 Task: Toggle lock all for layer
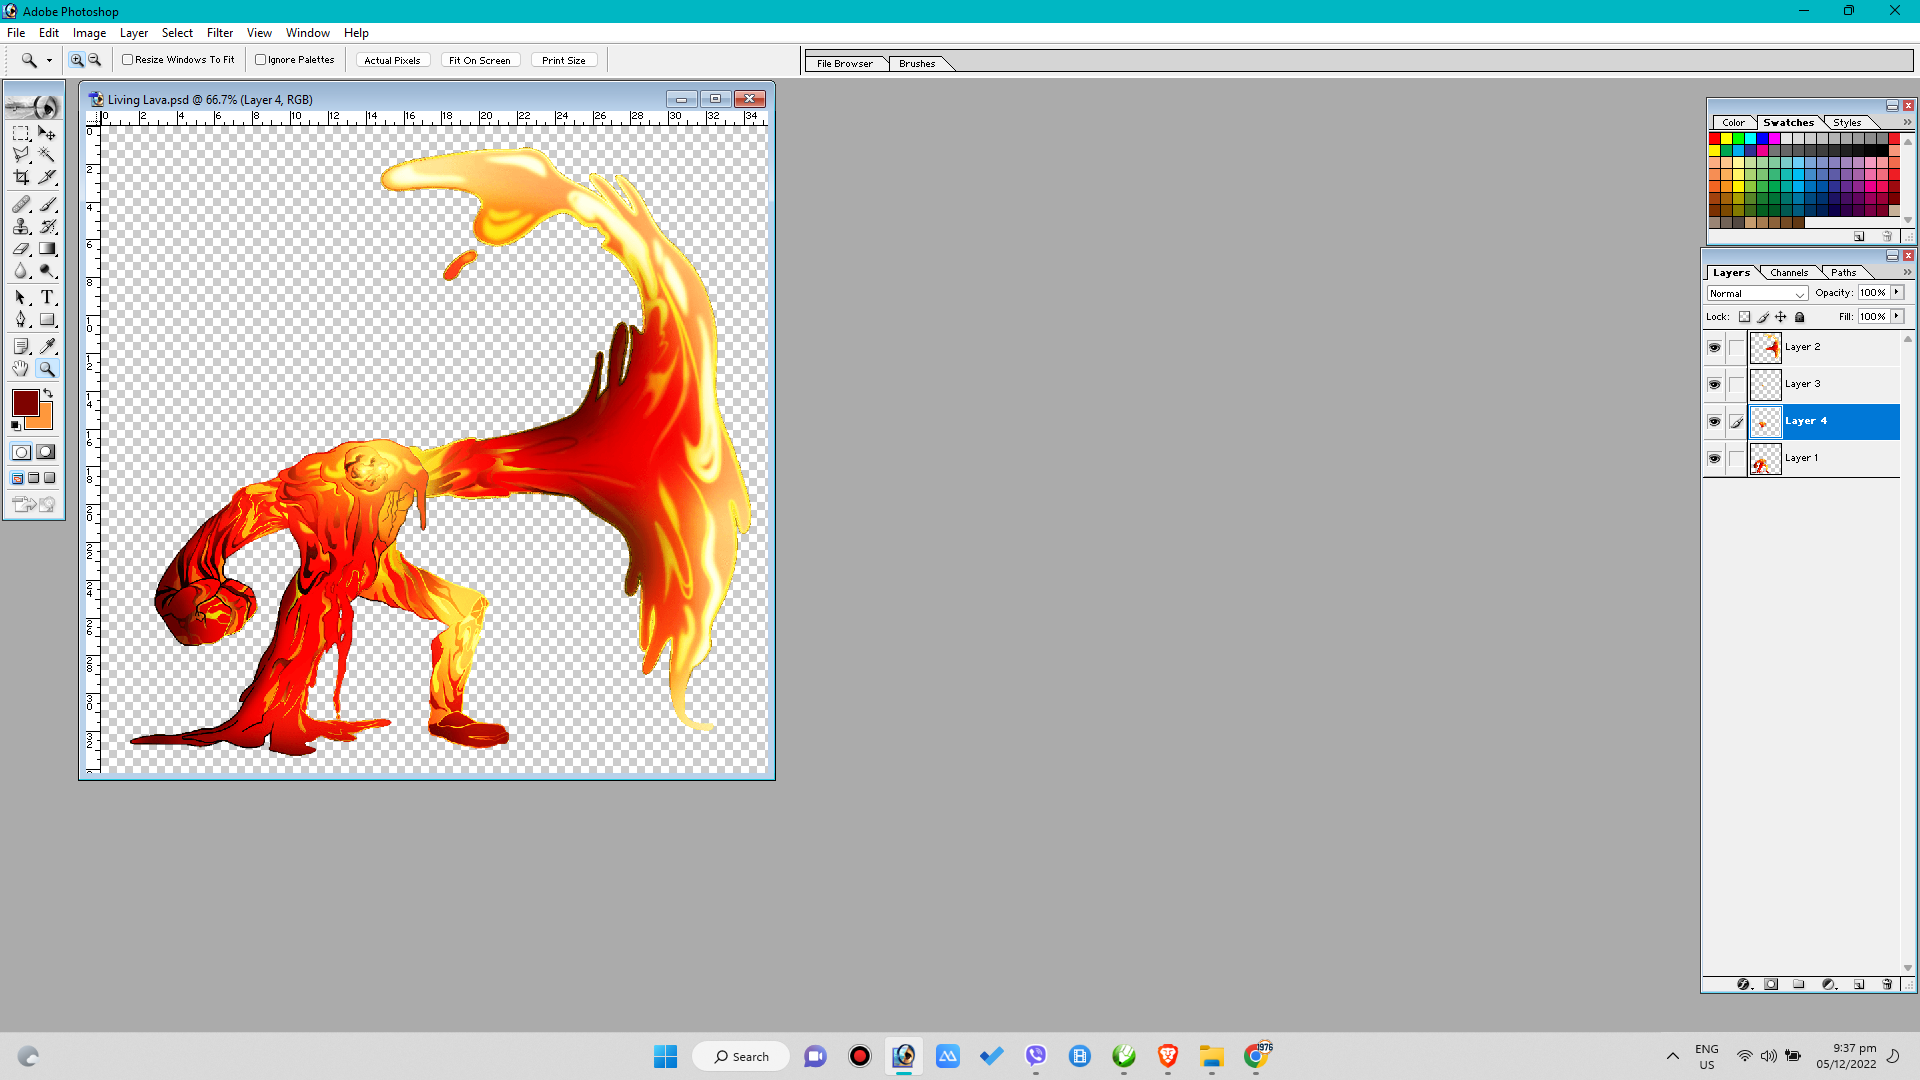[1800, 317]
